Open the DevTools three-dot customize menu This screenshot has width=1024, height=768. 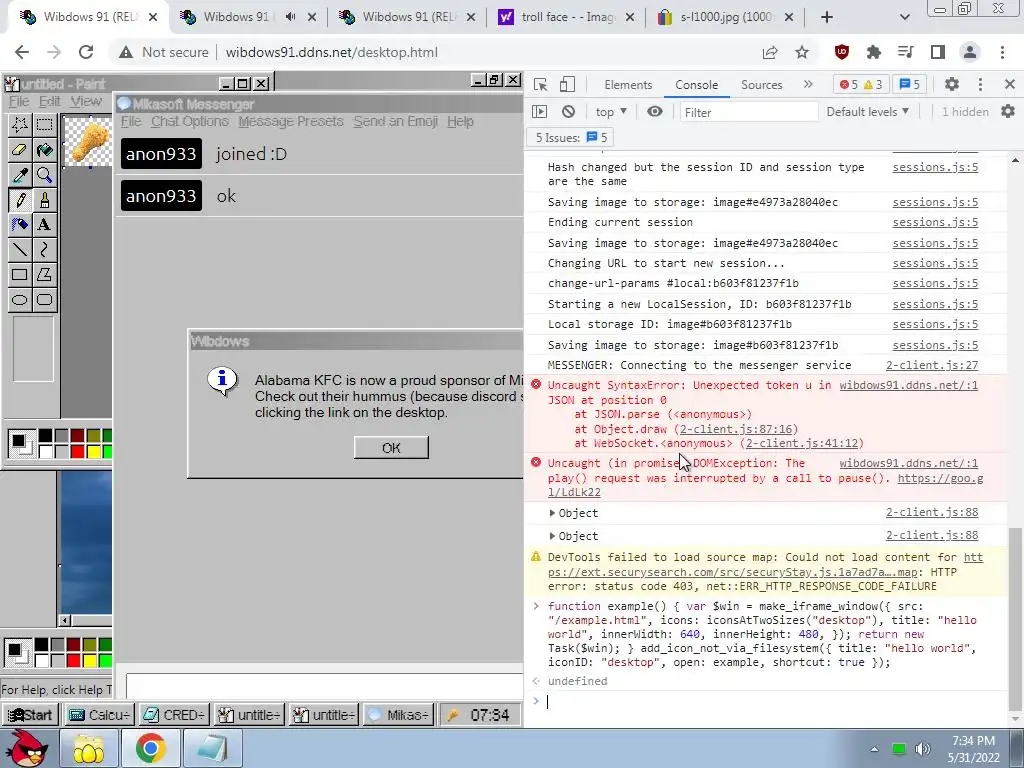980,84
